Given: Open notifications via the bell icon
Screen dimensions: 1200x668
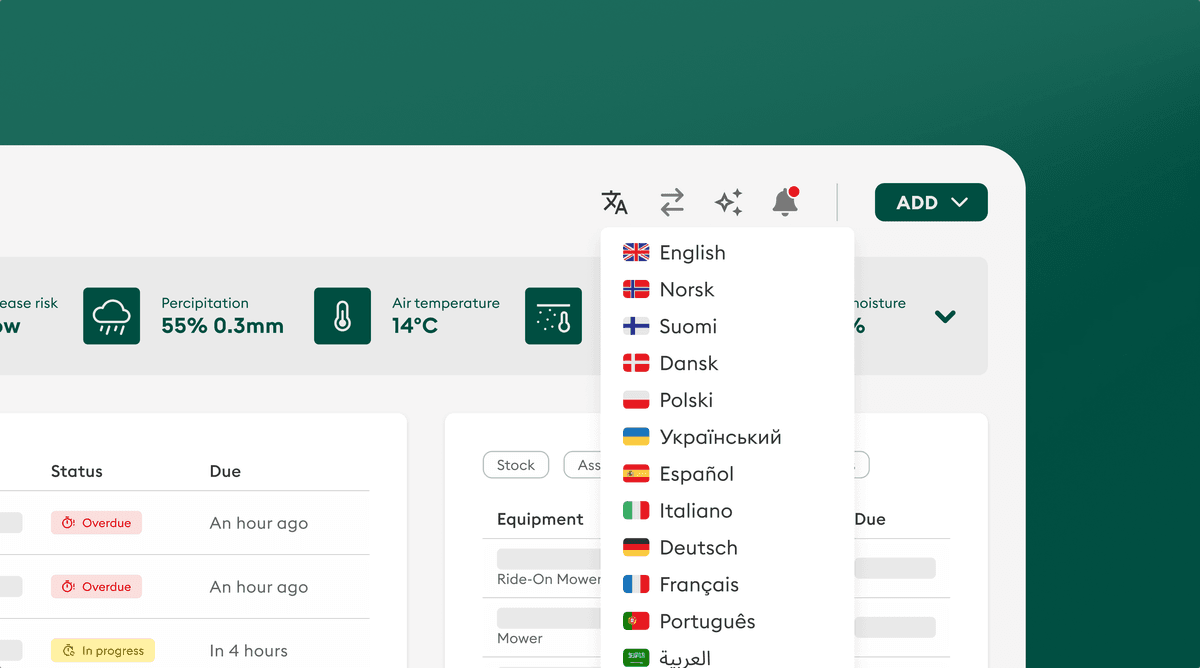Looking at the screenshot, I should pos(785,202).
